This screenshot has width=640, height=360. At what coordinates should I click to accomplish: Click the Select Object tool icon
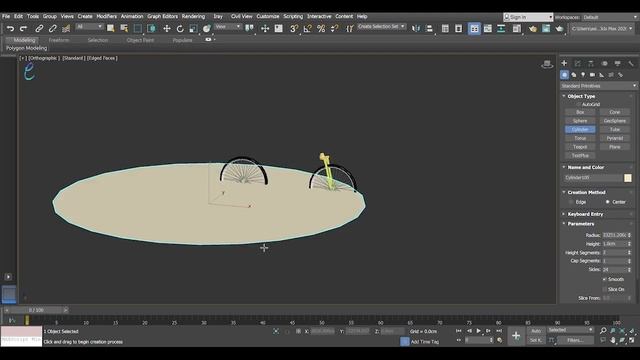click(x=111, y=28)
